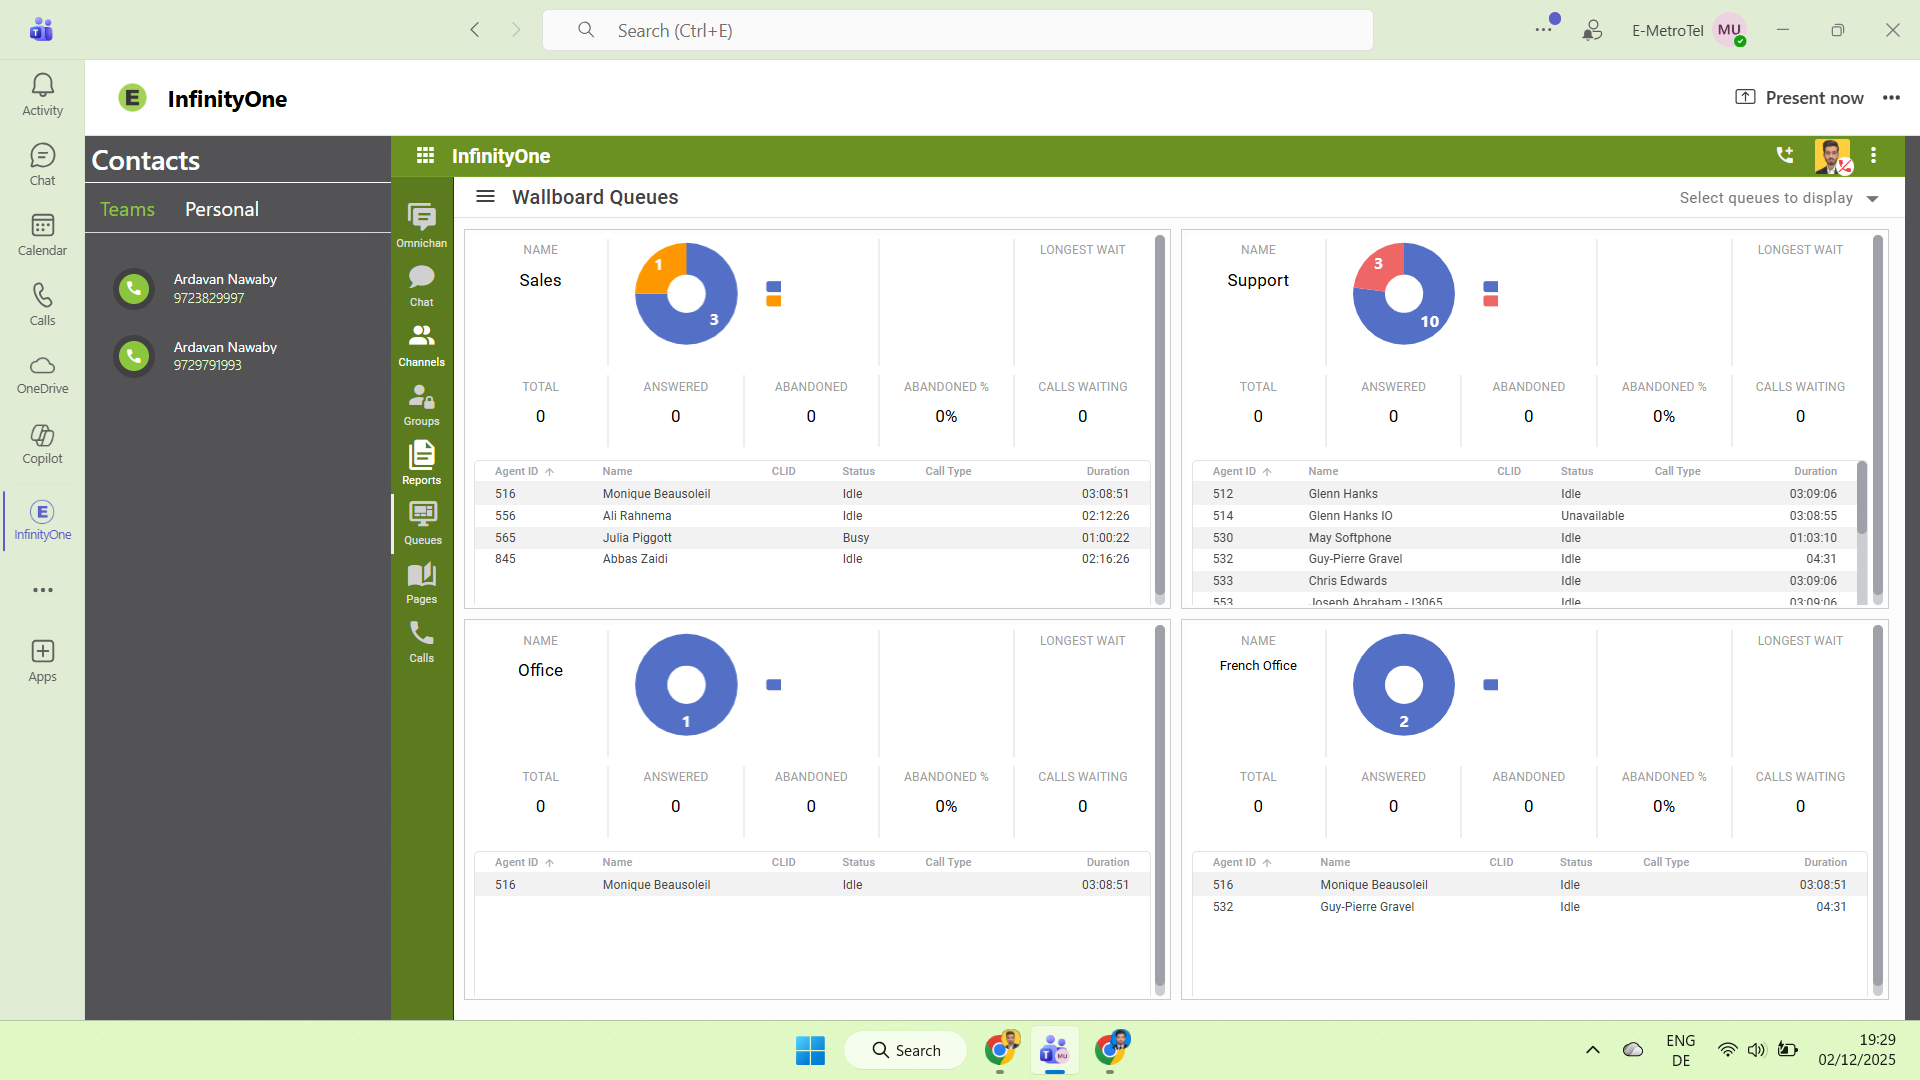Click the add call phone icon

[1784, 155]
